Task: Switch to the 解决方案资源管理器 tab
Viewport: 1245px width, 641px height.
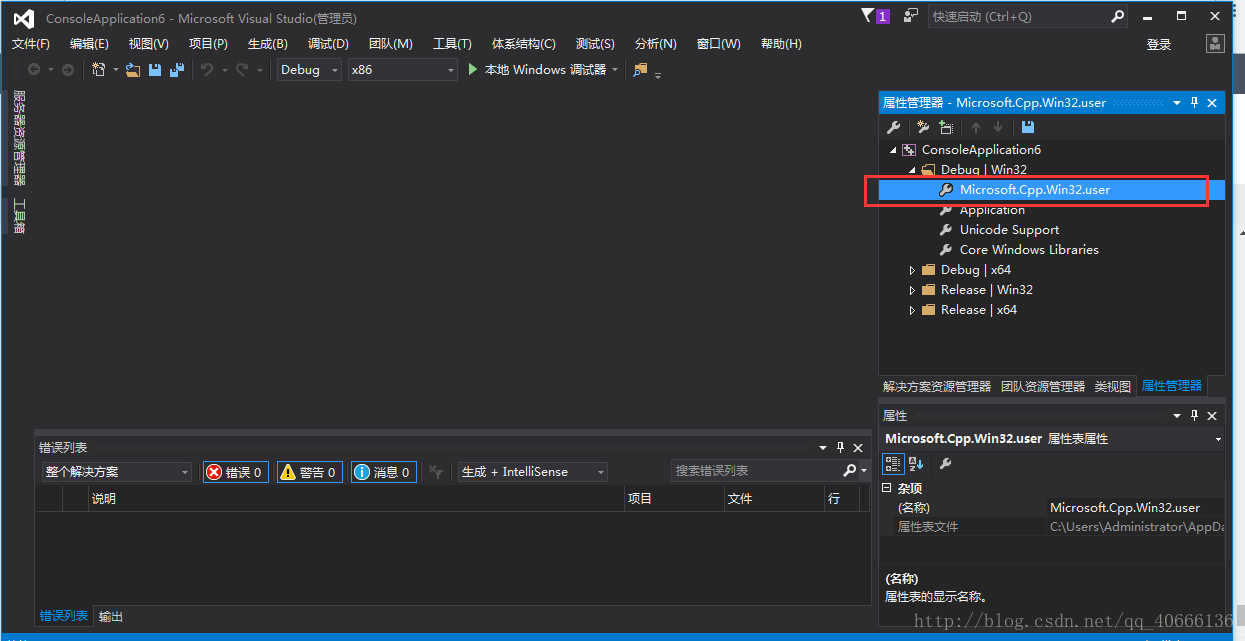Action: 937,386
